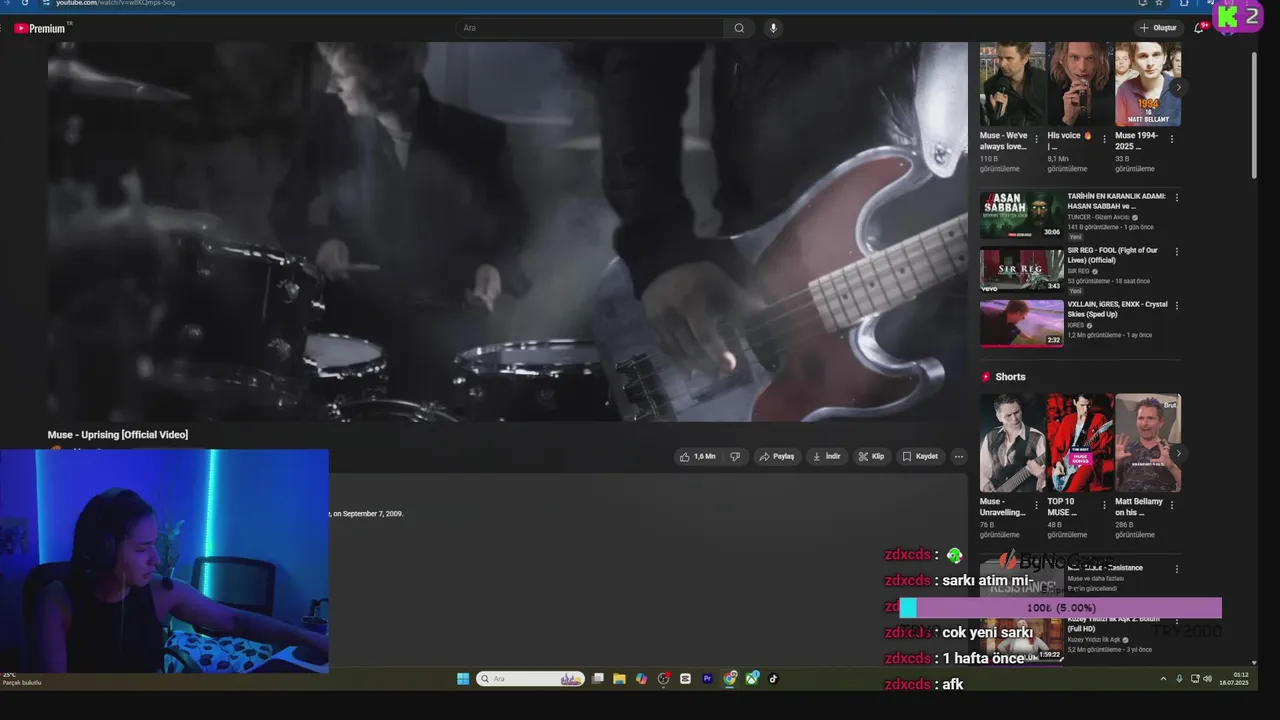Open options menu for 'His voice' short

click(1104, 139)
